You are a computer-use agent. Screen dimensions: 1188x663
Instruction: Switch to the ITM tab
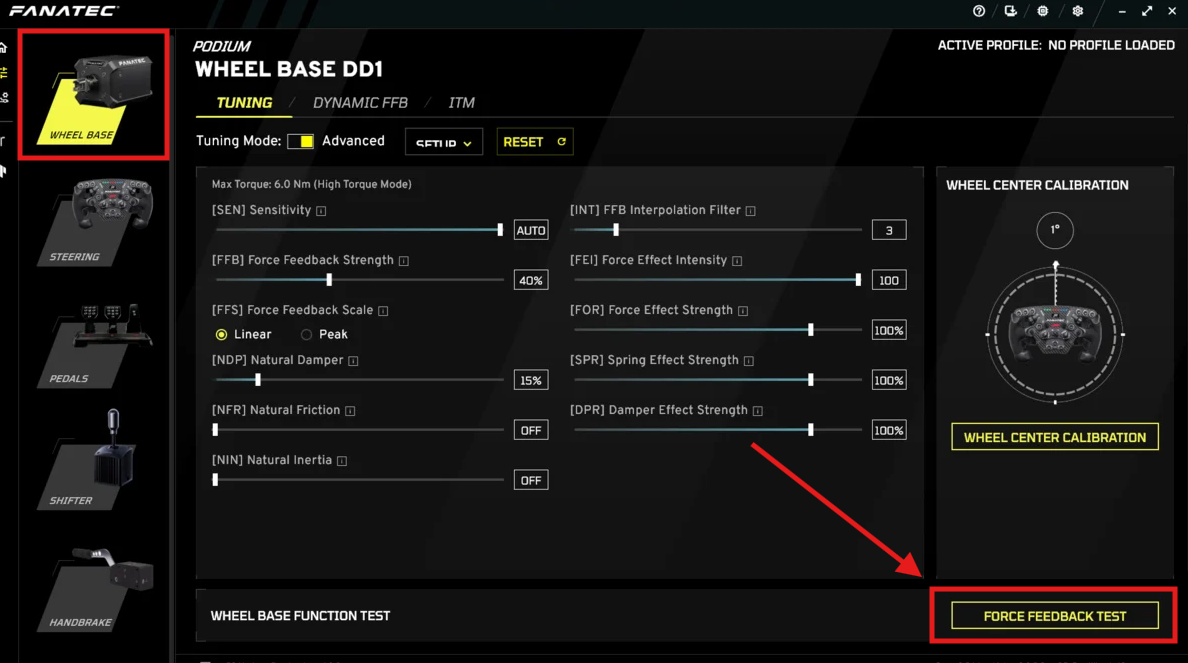click(x=461, y=102)
